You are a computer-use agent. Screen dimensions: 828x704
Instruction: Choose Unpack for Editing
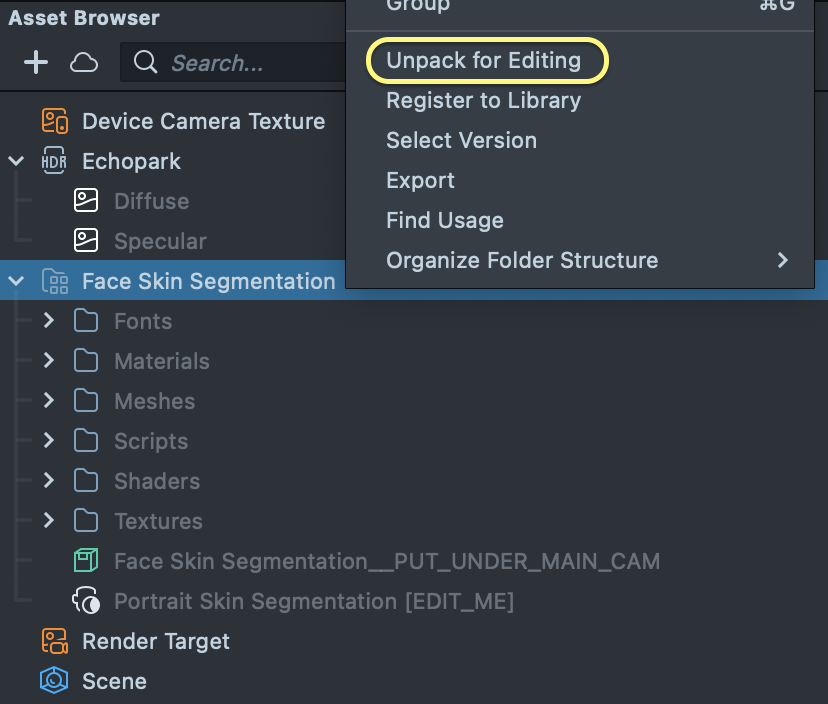coord(484,60)
